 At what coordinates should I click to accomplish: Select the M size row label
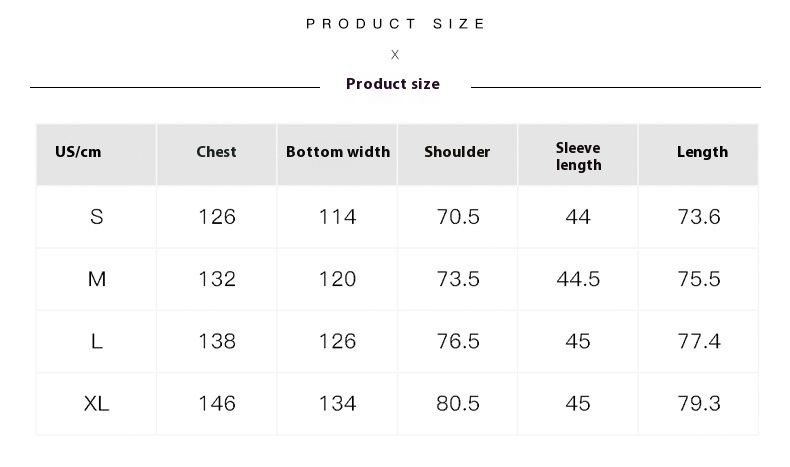tap(97, 279)
